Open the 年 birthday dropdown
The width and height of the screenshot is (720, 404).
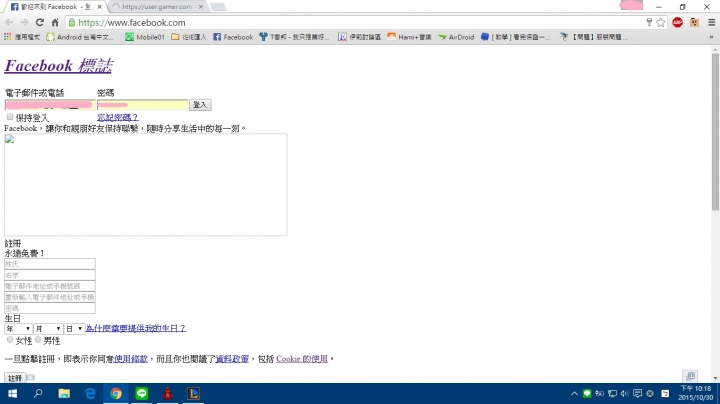(18, 329)
